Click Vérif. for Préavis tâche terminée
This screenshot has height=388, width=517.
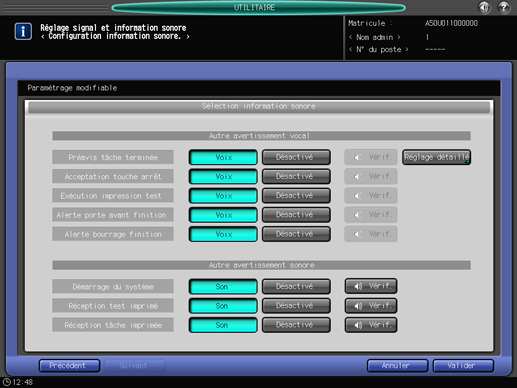click(x=371, y=157)
